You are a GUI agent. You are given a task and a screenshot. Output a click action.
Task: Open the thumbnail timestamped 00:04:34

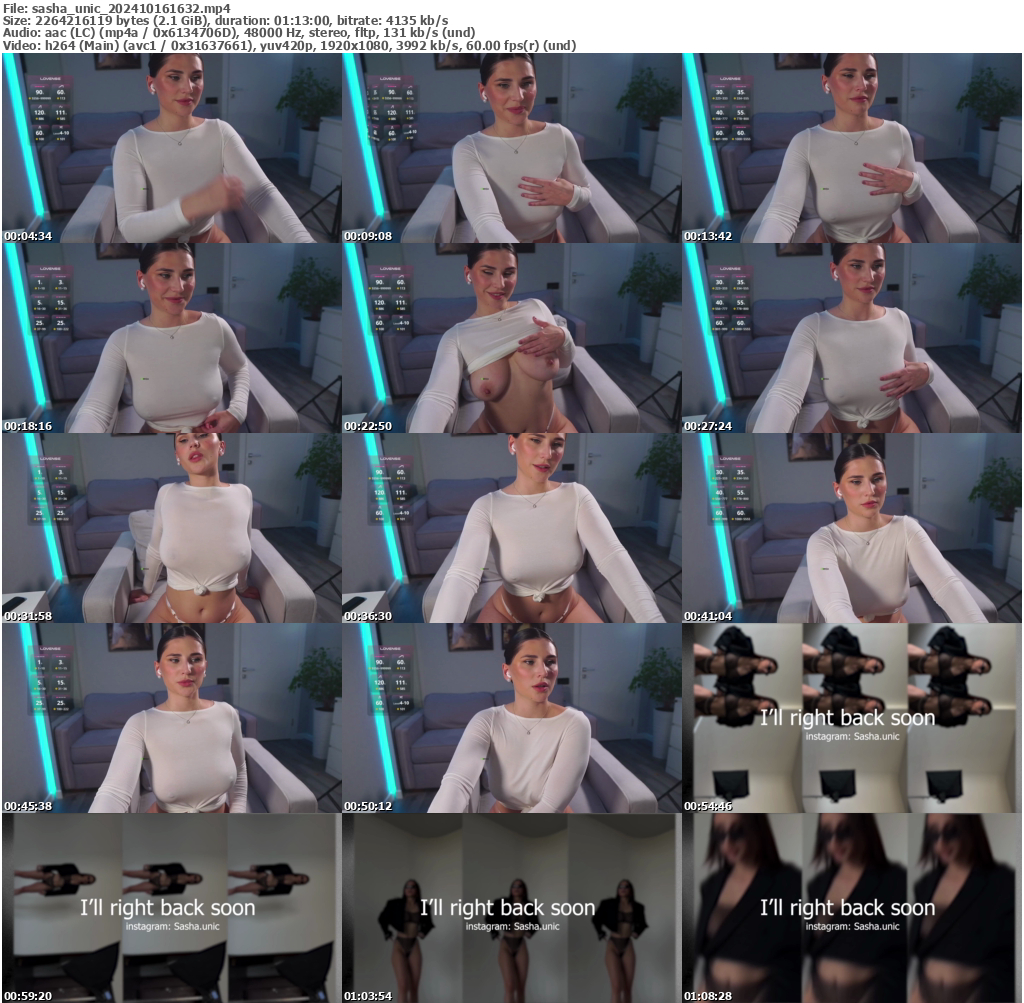click(x=171, y=148)
